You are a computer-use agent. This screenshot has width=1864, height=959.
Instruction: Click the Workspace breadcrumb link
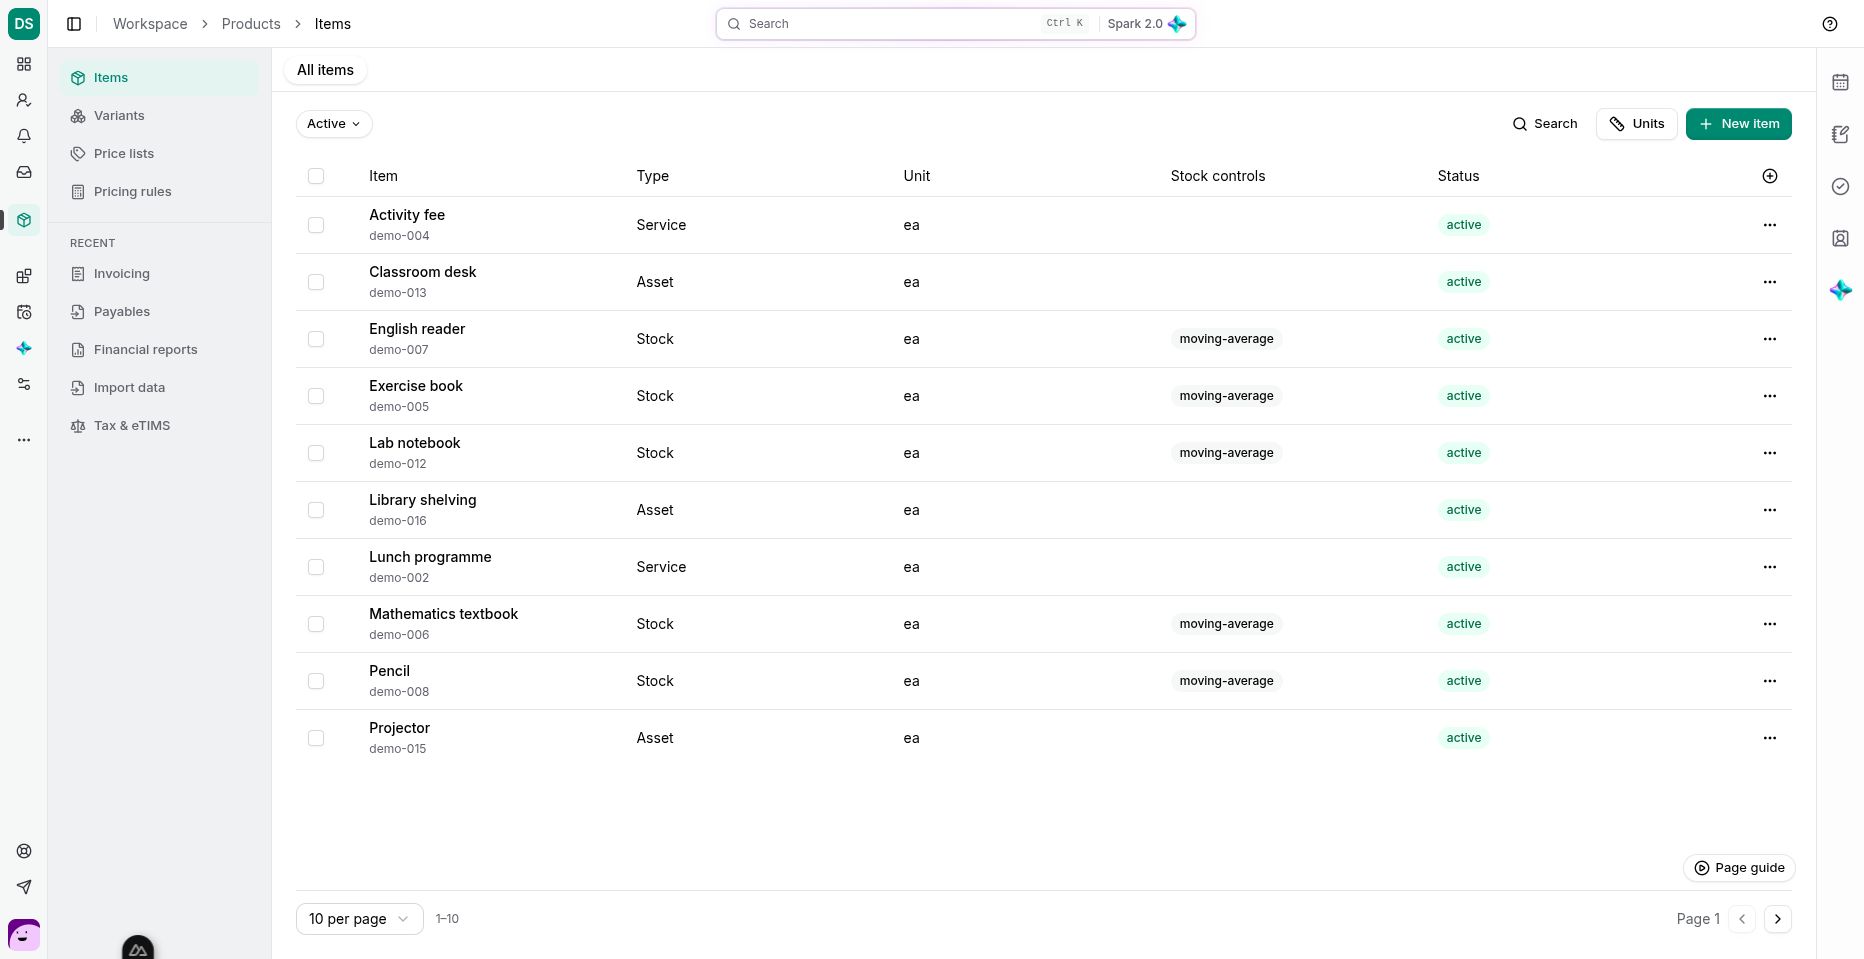tap(150, 24)
